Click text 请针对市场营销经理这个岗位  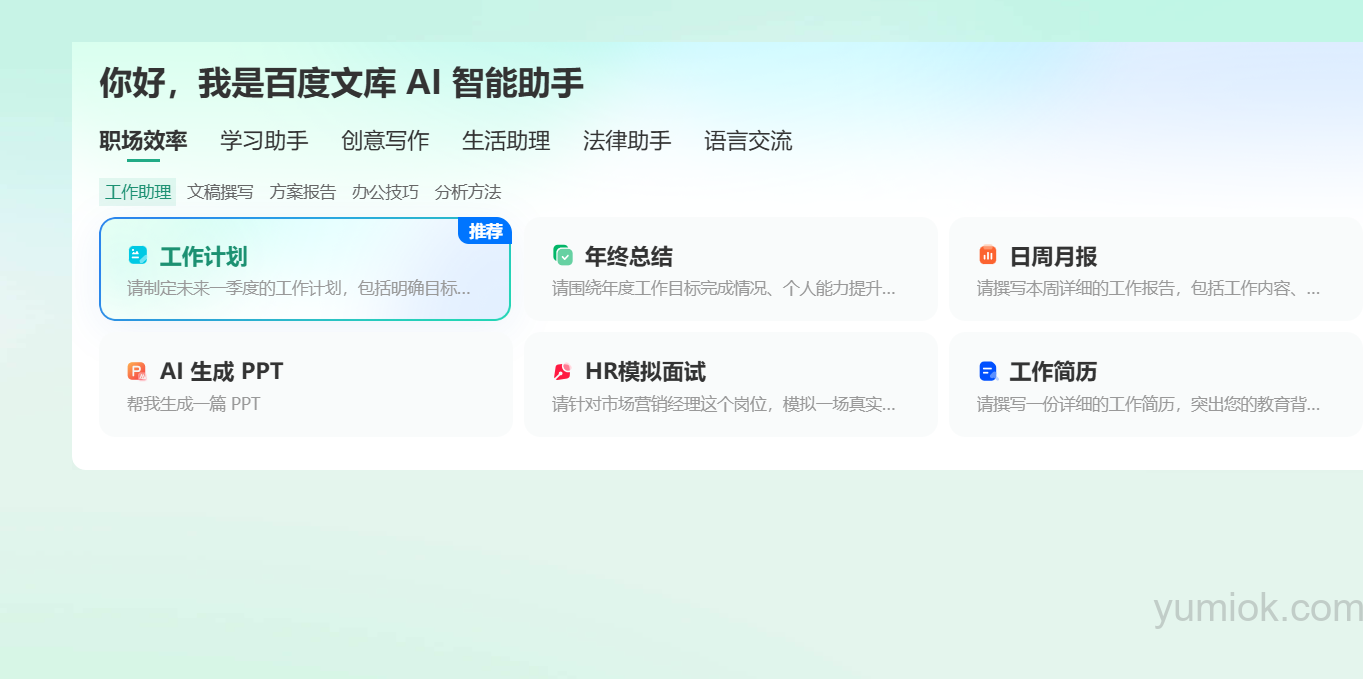pyautogui.click(x=661, y=404)
